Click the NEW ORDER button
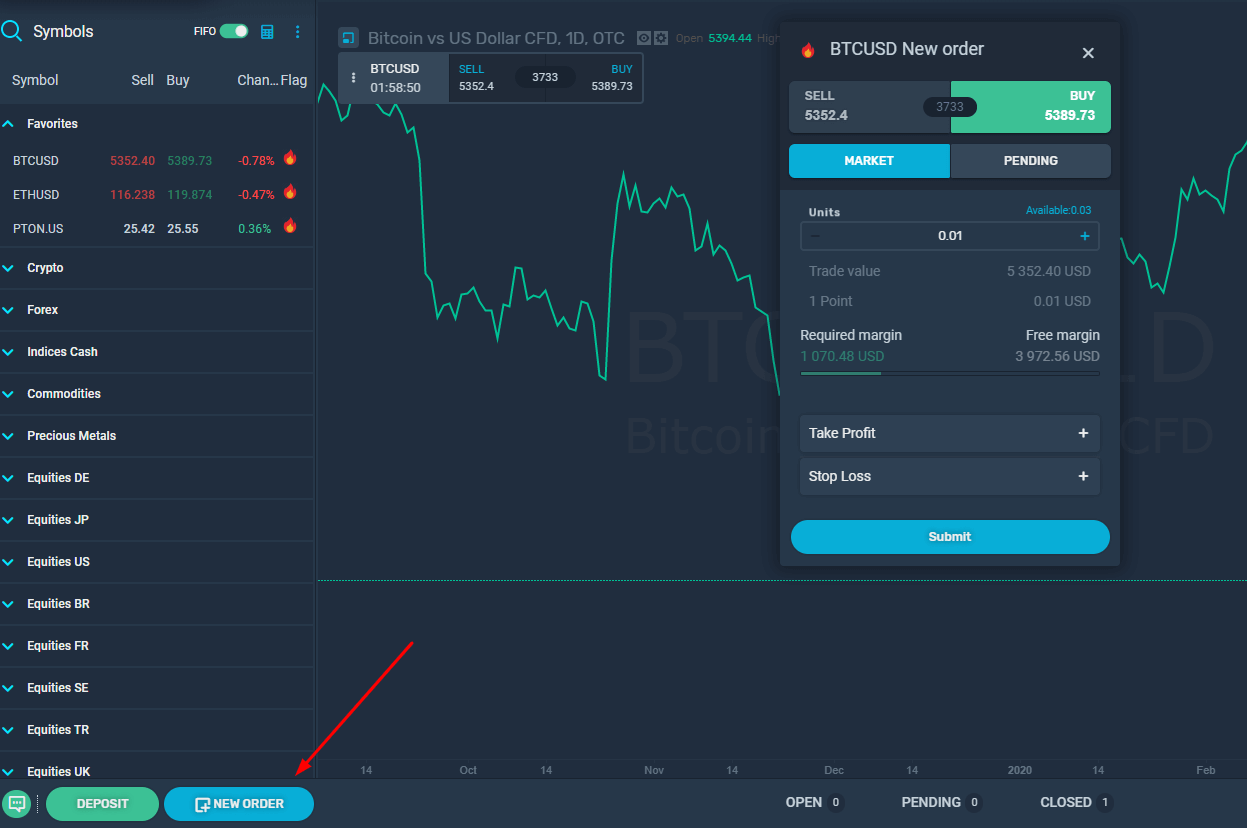1247x828 pixels. pos(239,804)
